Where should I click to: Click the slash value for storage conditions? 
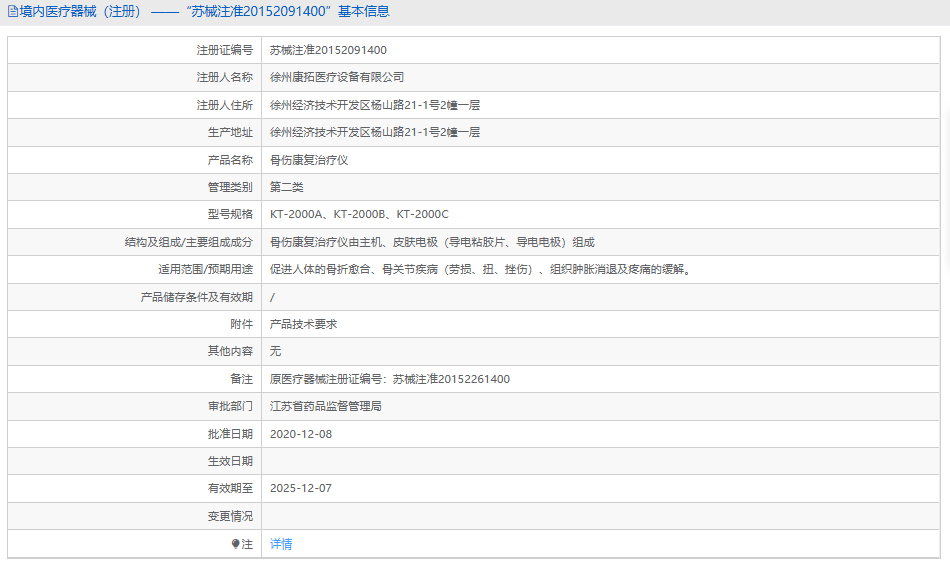[x=272, y=298]
